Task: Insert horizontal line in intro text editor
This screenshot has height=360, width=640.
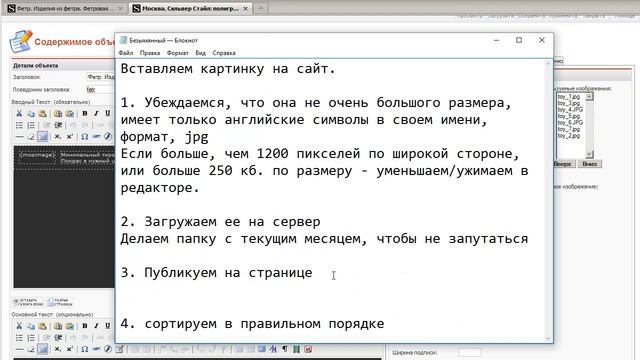Action: click(19, 136)
